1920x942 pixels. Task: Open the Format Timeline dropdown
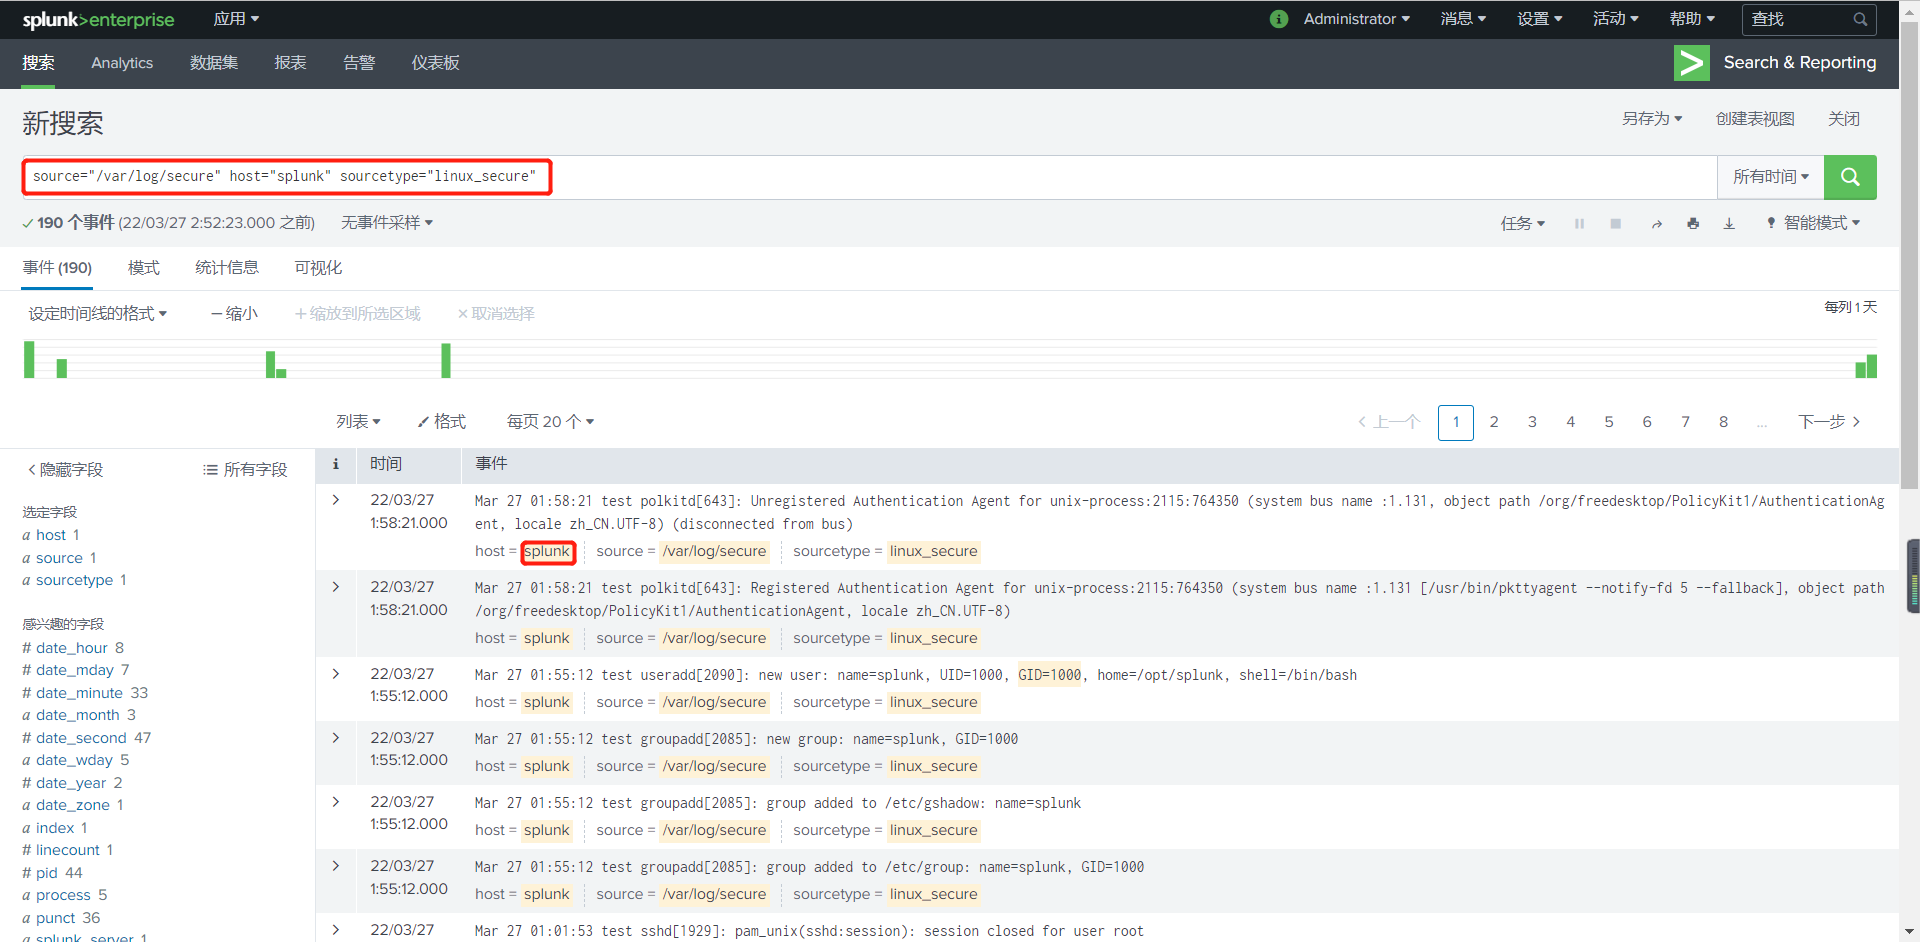click(x=97, y=314)
